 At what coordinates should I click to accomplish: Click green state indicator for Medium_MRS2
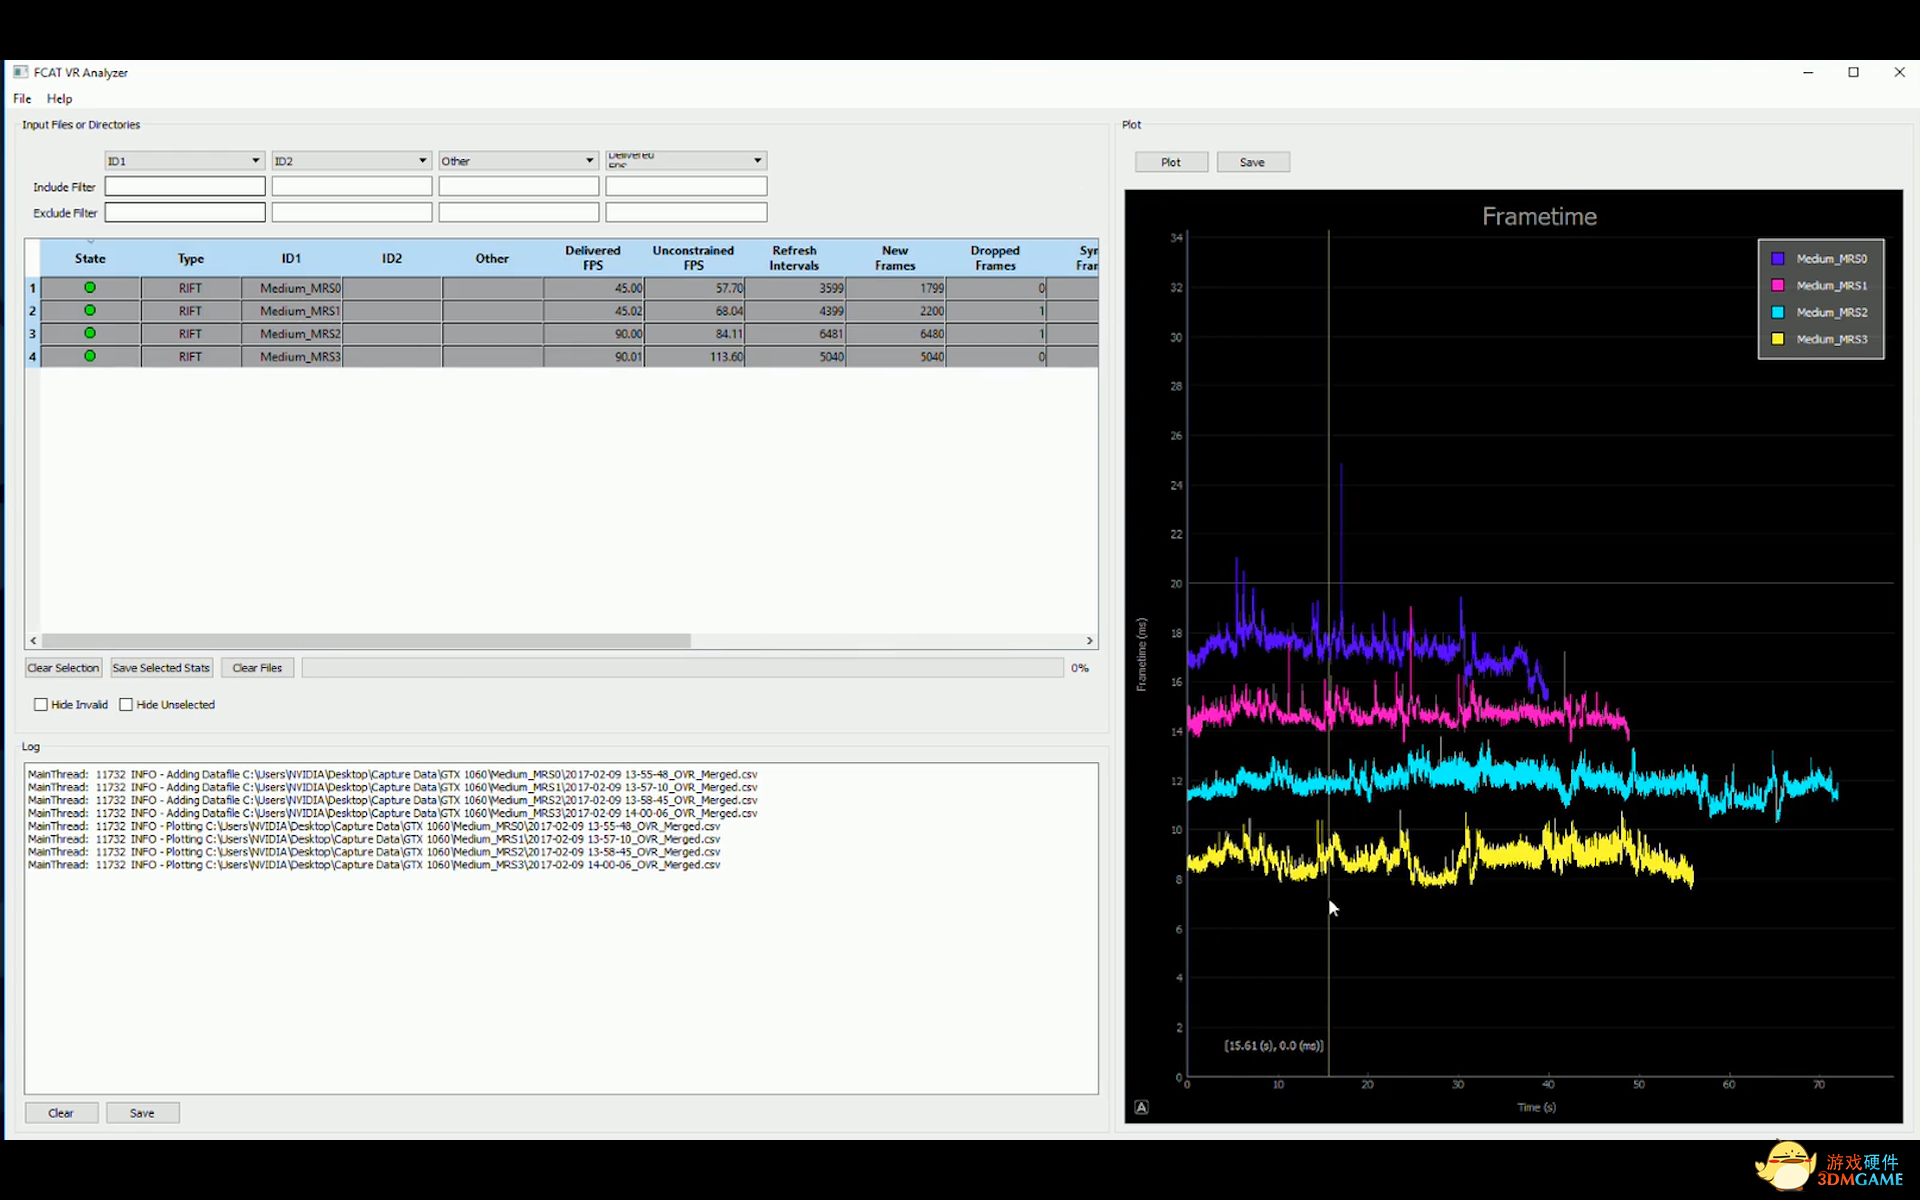click(x=90, y=333)
